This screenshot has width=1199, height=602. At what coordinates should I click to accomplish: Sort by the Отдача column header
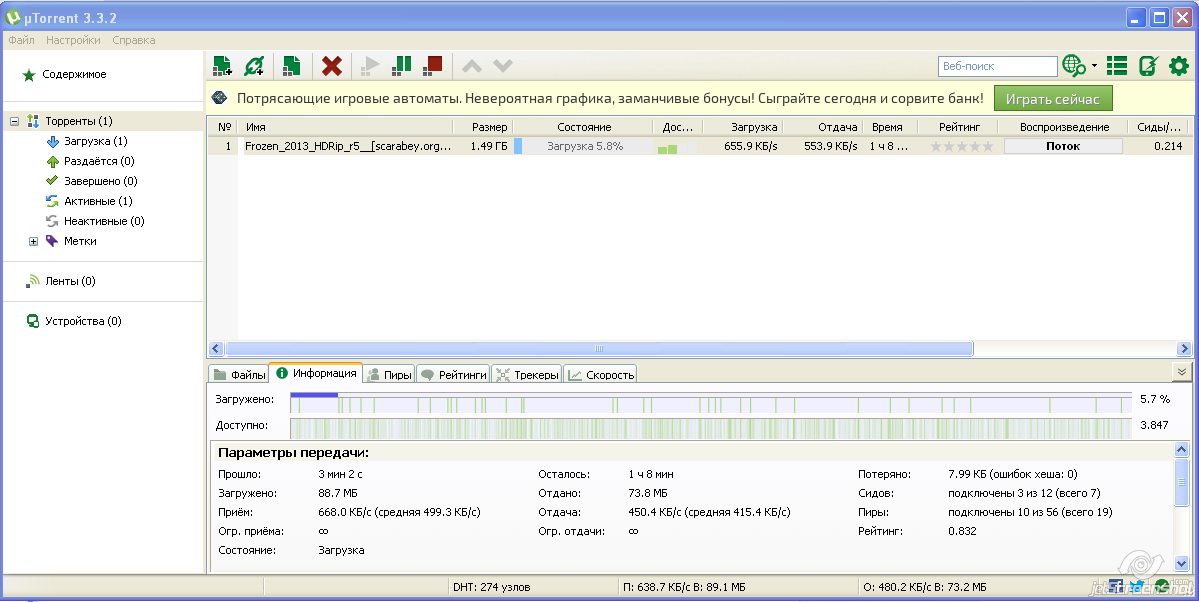[825, 127]
